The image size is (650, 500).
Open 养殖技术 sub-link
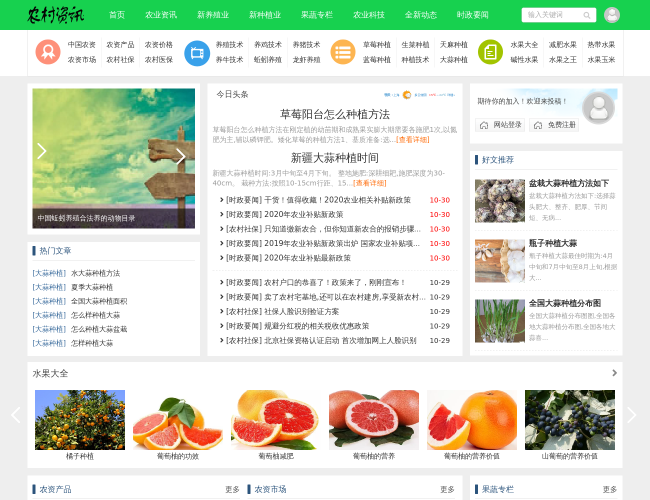pyautogui.click(x=230, y=45)
